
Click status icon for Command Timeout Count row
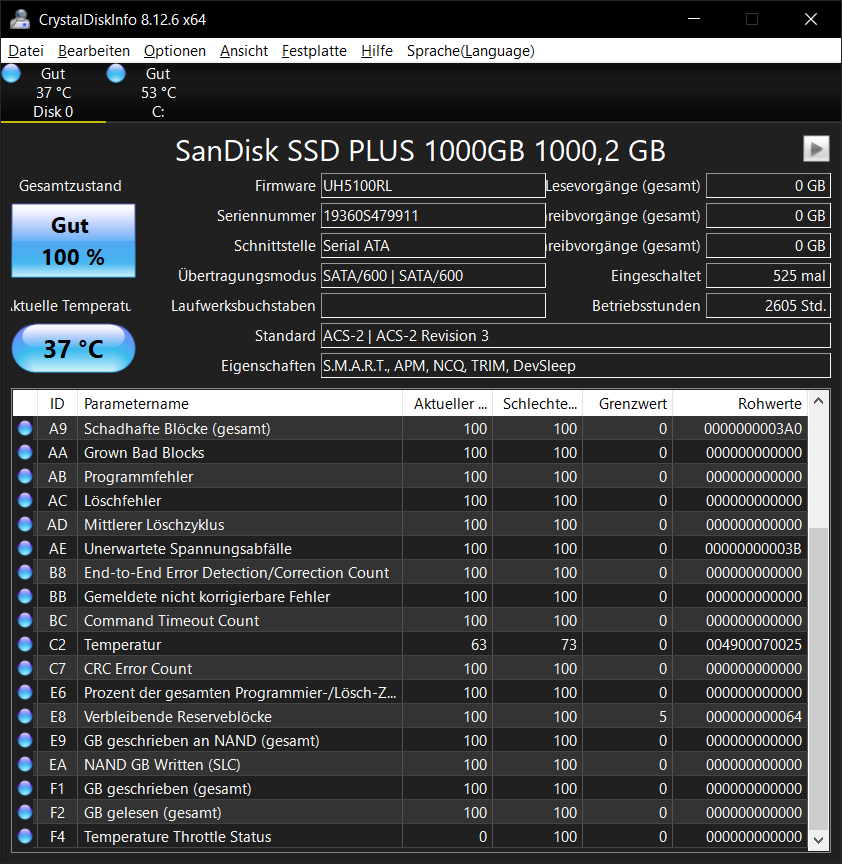25,620
